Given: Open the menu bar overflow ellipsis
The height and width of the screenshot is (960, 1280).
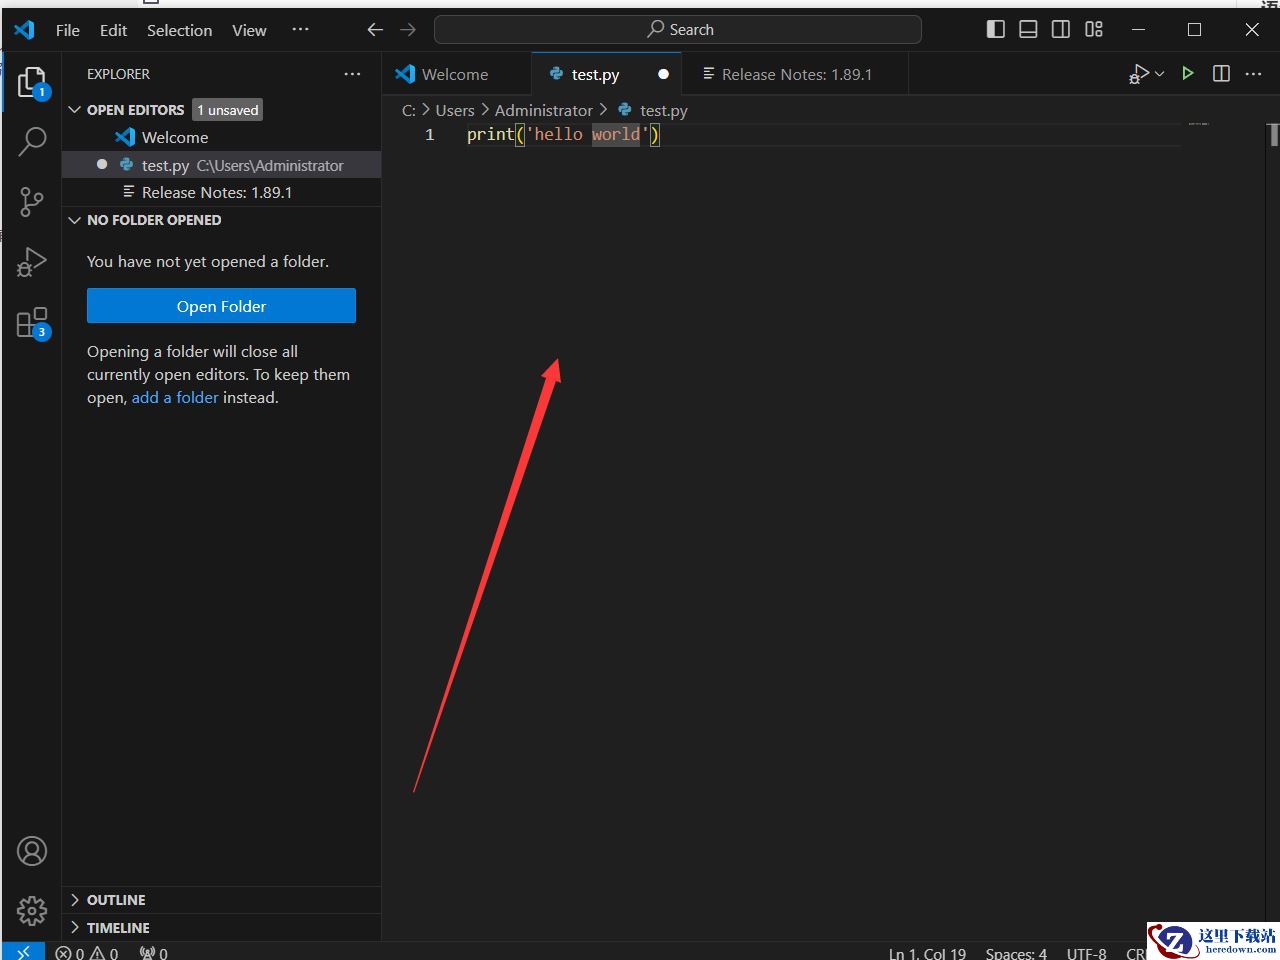Looking at the screenshot, I should click(300, 29).
